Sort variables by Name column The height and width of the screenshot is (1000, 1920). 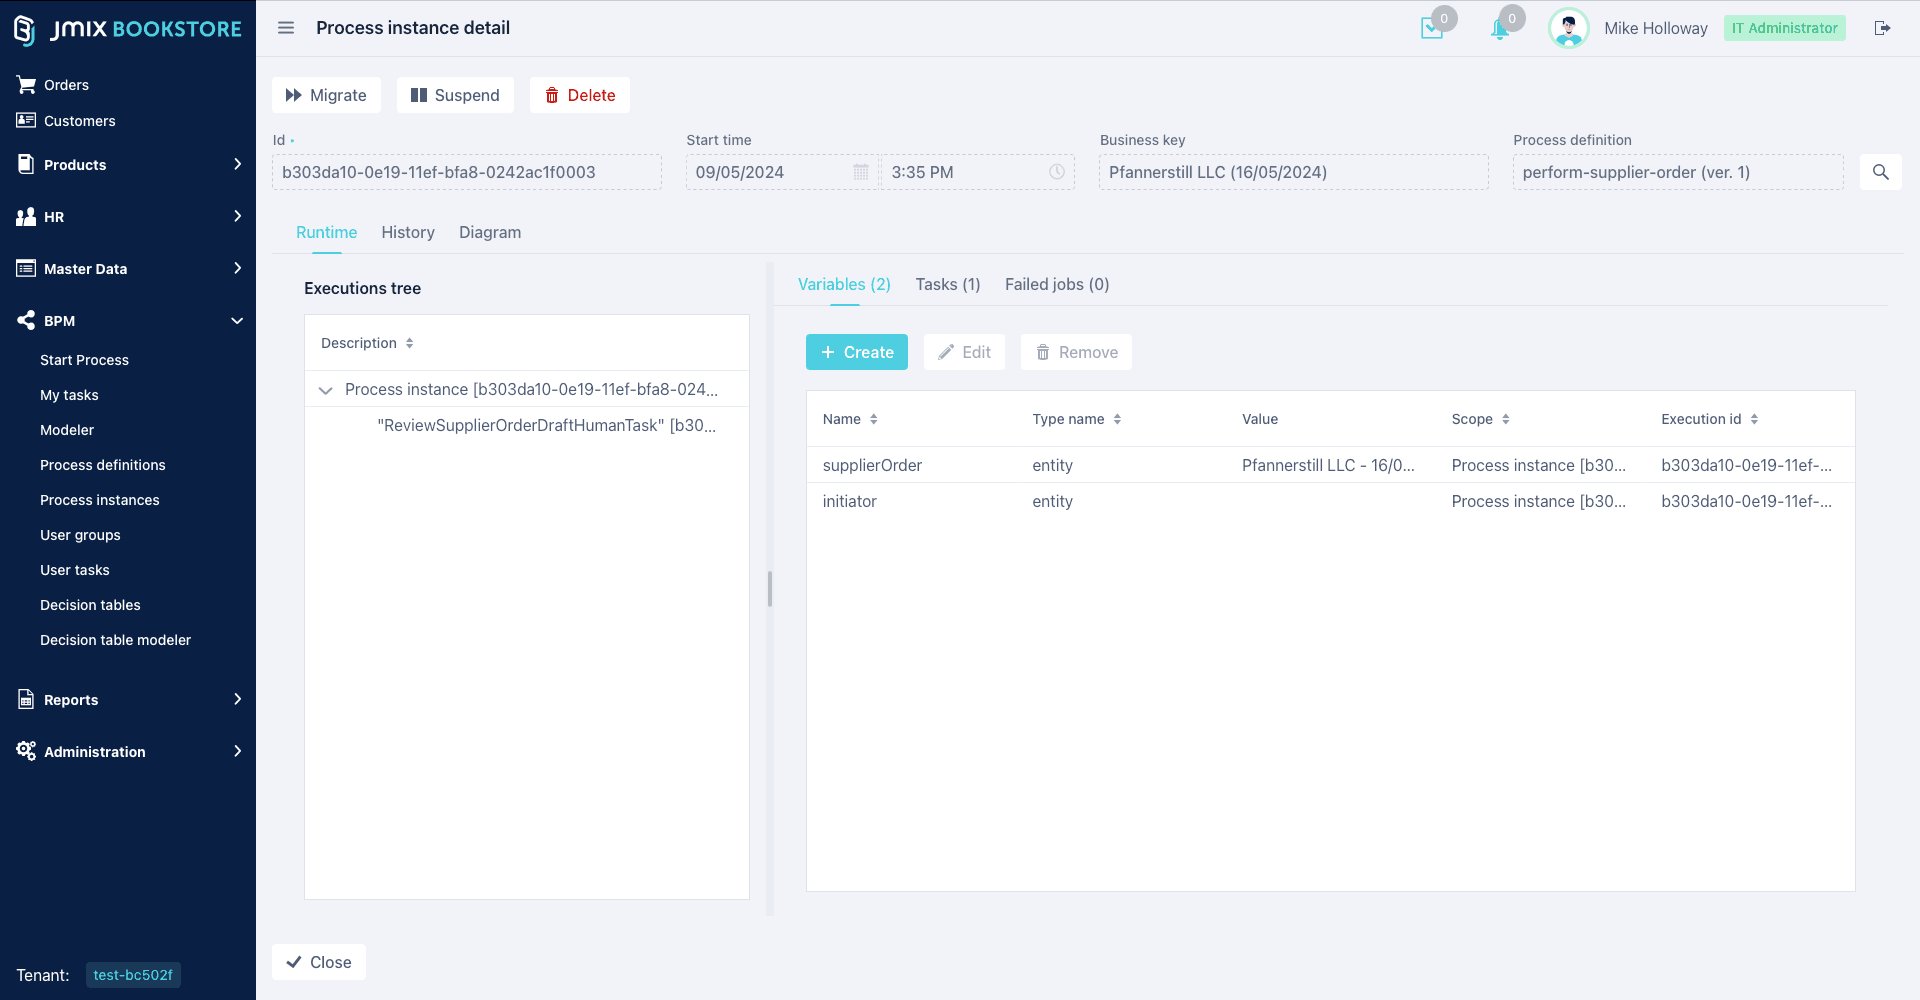pos(873,419)
